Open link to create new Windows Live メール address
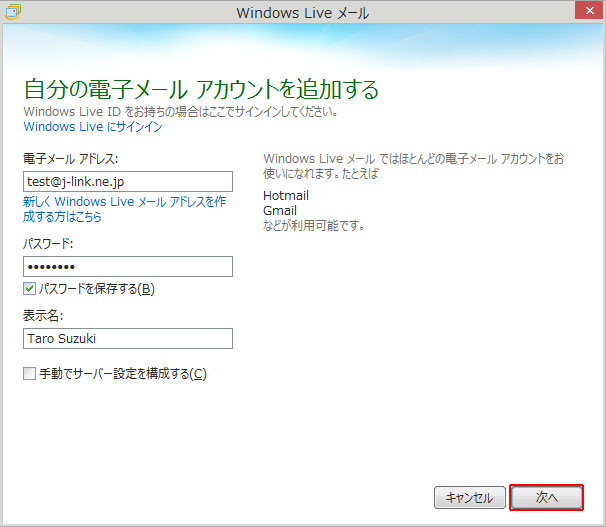The height and width of the screenshot is (527, 606). pos(124,209)
